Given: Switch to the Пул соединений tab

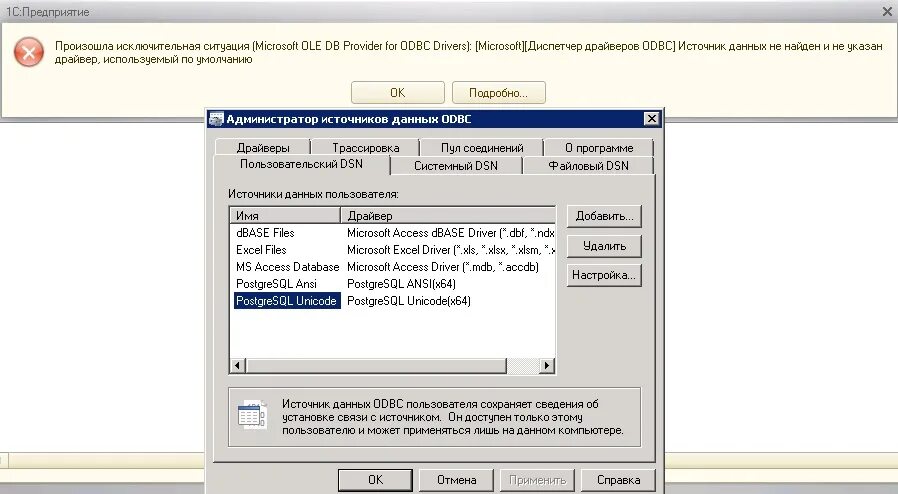Looking at the screenshot, I should 482,148.
